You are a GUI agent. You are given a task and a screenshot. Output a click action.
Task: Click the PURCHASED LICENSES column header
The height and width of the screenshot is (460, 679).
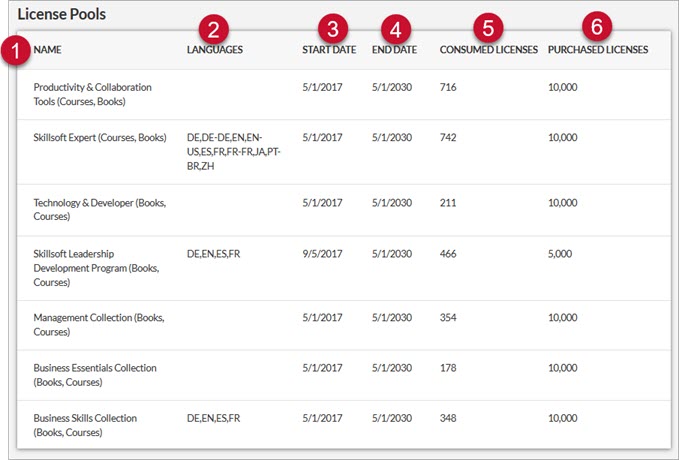click(x=598, y=50)
